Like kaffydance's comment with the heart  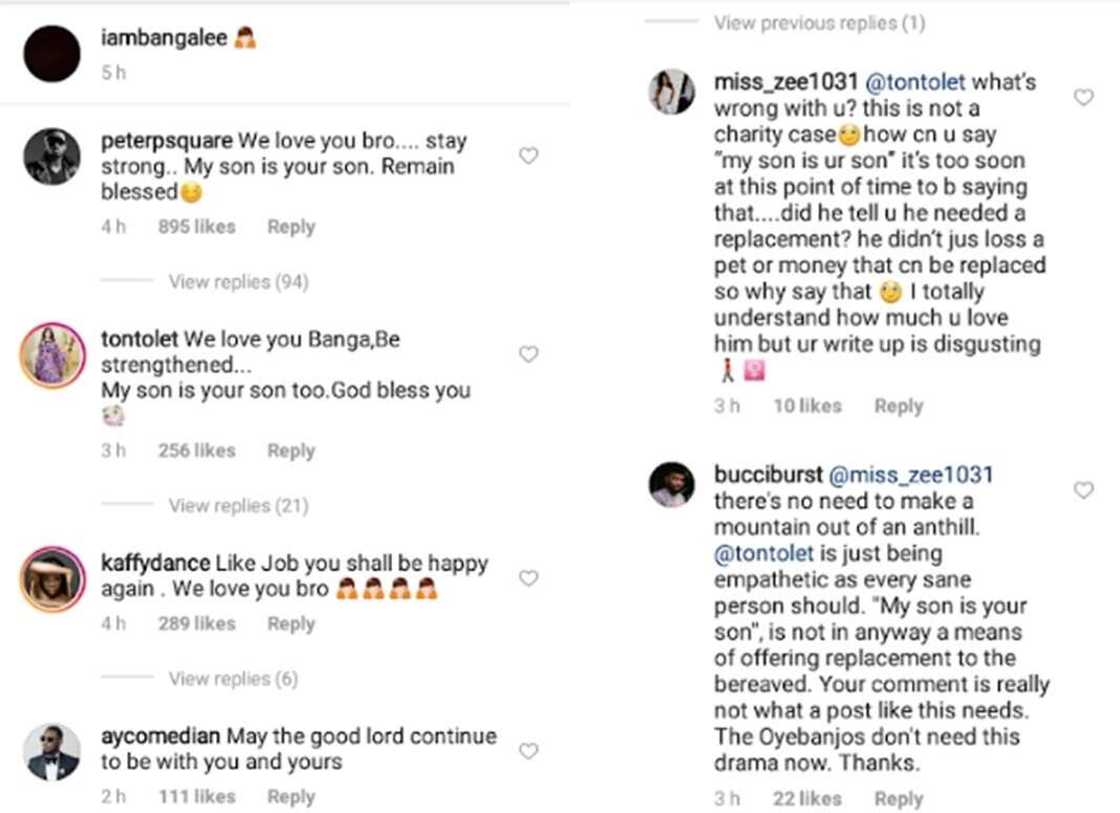(x=529, y=578)
